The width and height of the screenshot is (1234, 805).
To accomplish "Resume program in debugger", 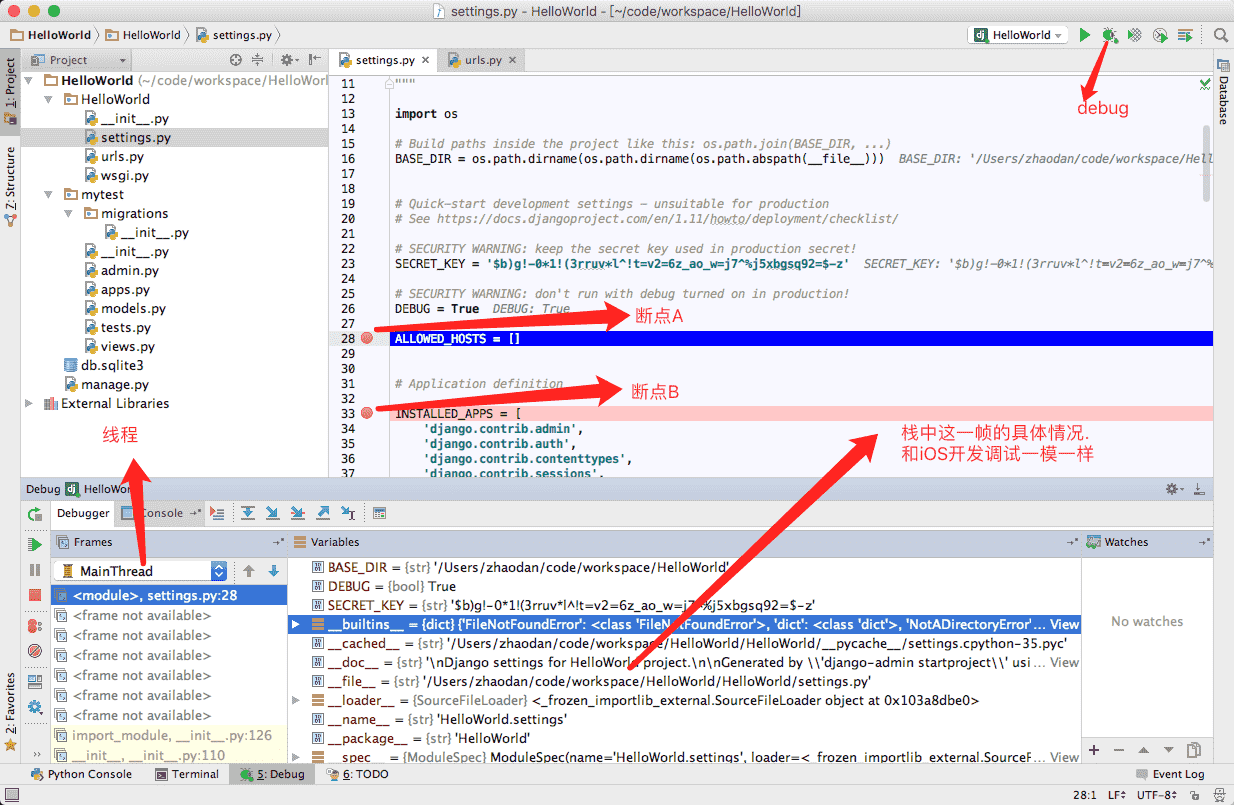I will [x=35, y=545].
